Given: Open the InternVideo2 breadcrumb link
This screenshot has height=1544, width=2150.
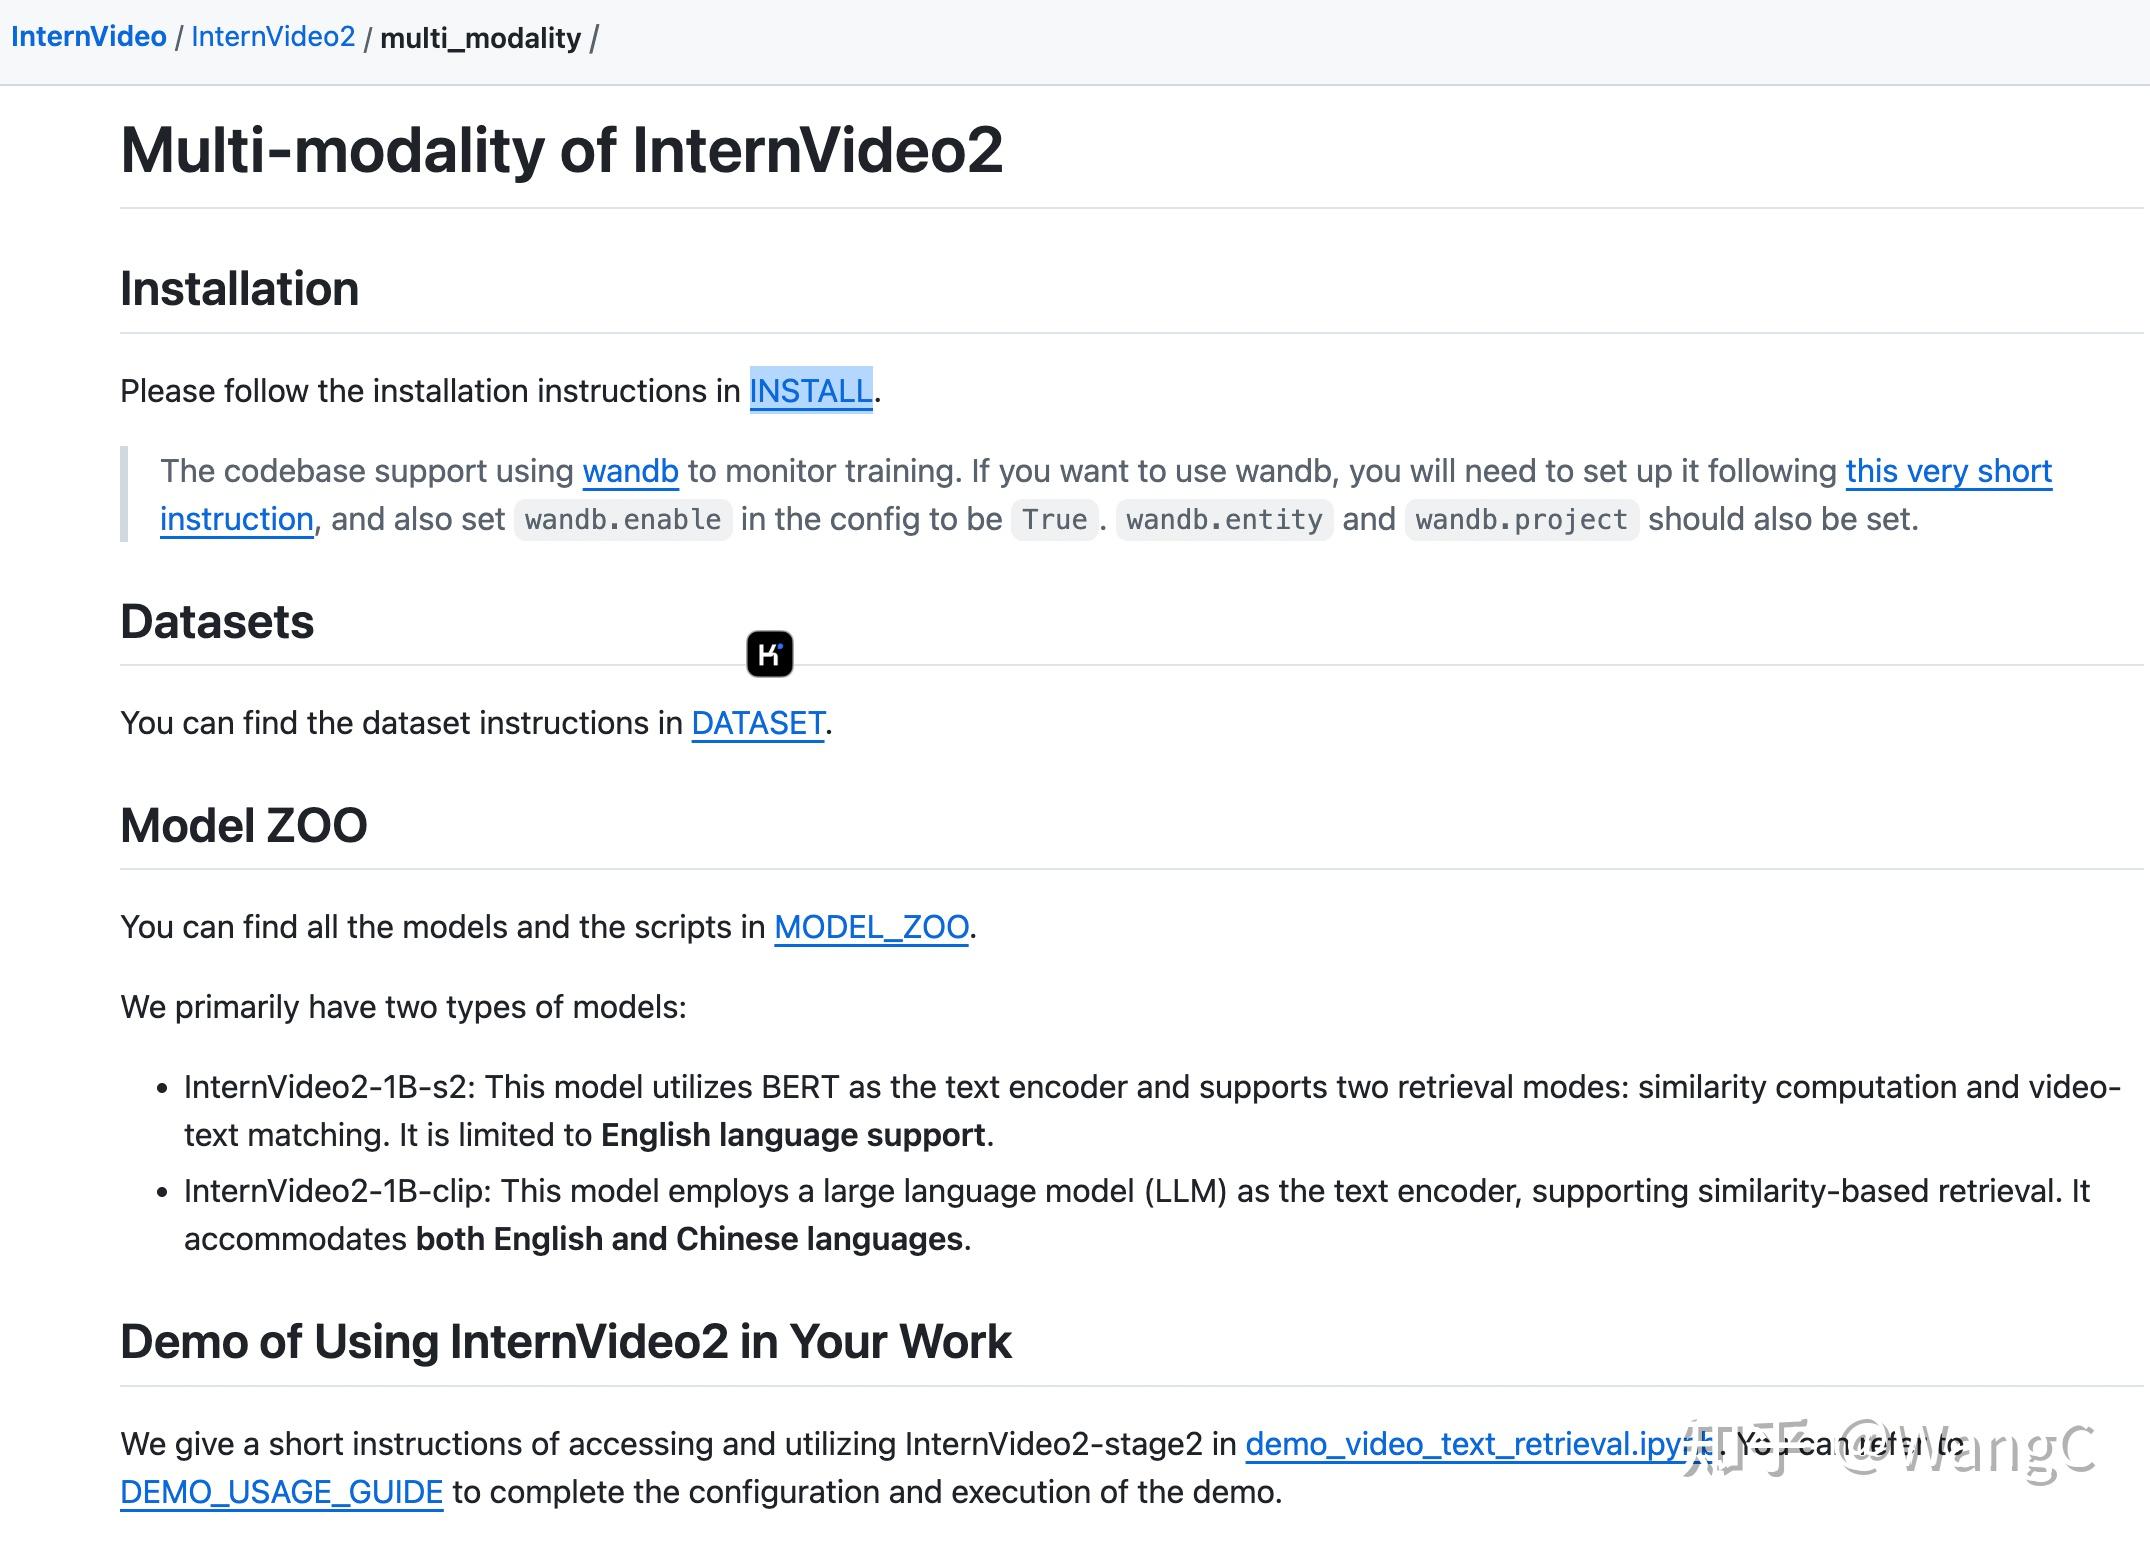Looking at the screenshot, I should click(x=273, y=36).
